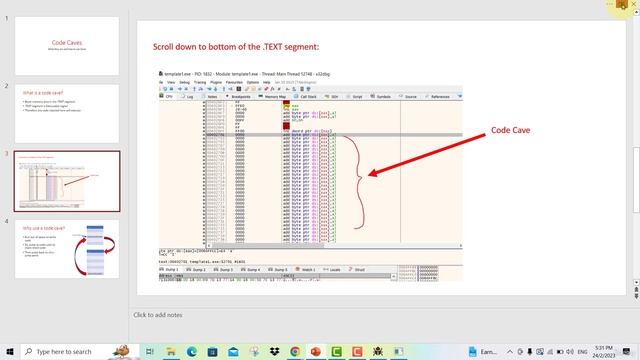
Task: Open the Windows Start menu
Action: click(x=10, y=351)
